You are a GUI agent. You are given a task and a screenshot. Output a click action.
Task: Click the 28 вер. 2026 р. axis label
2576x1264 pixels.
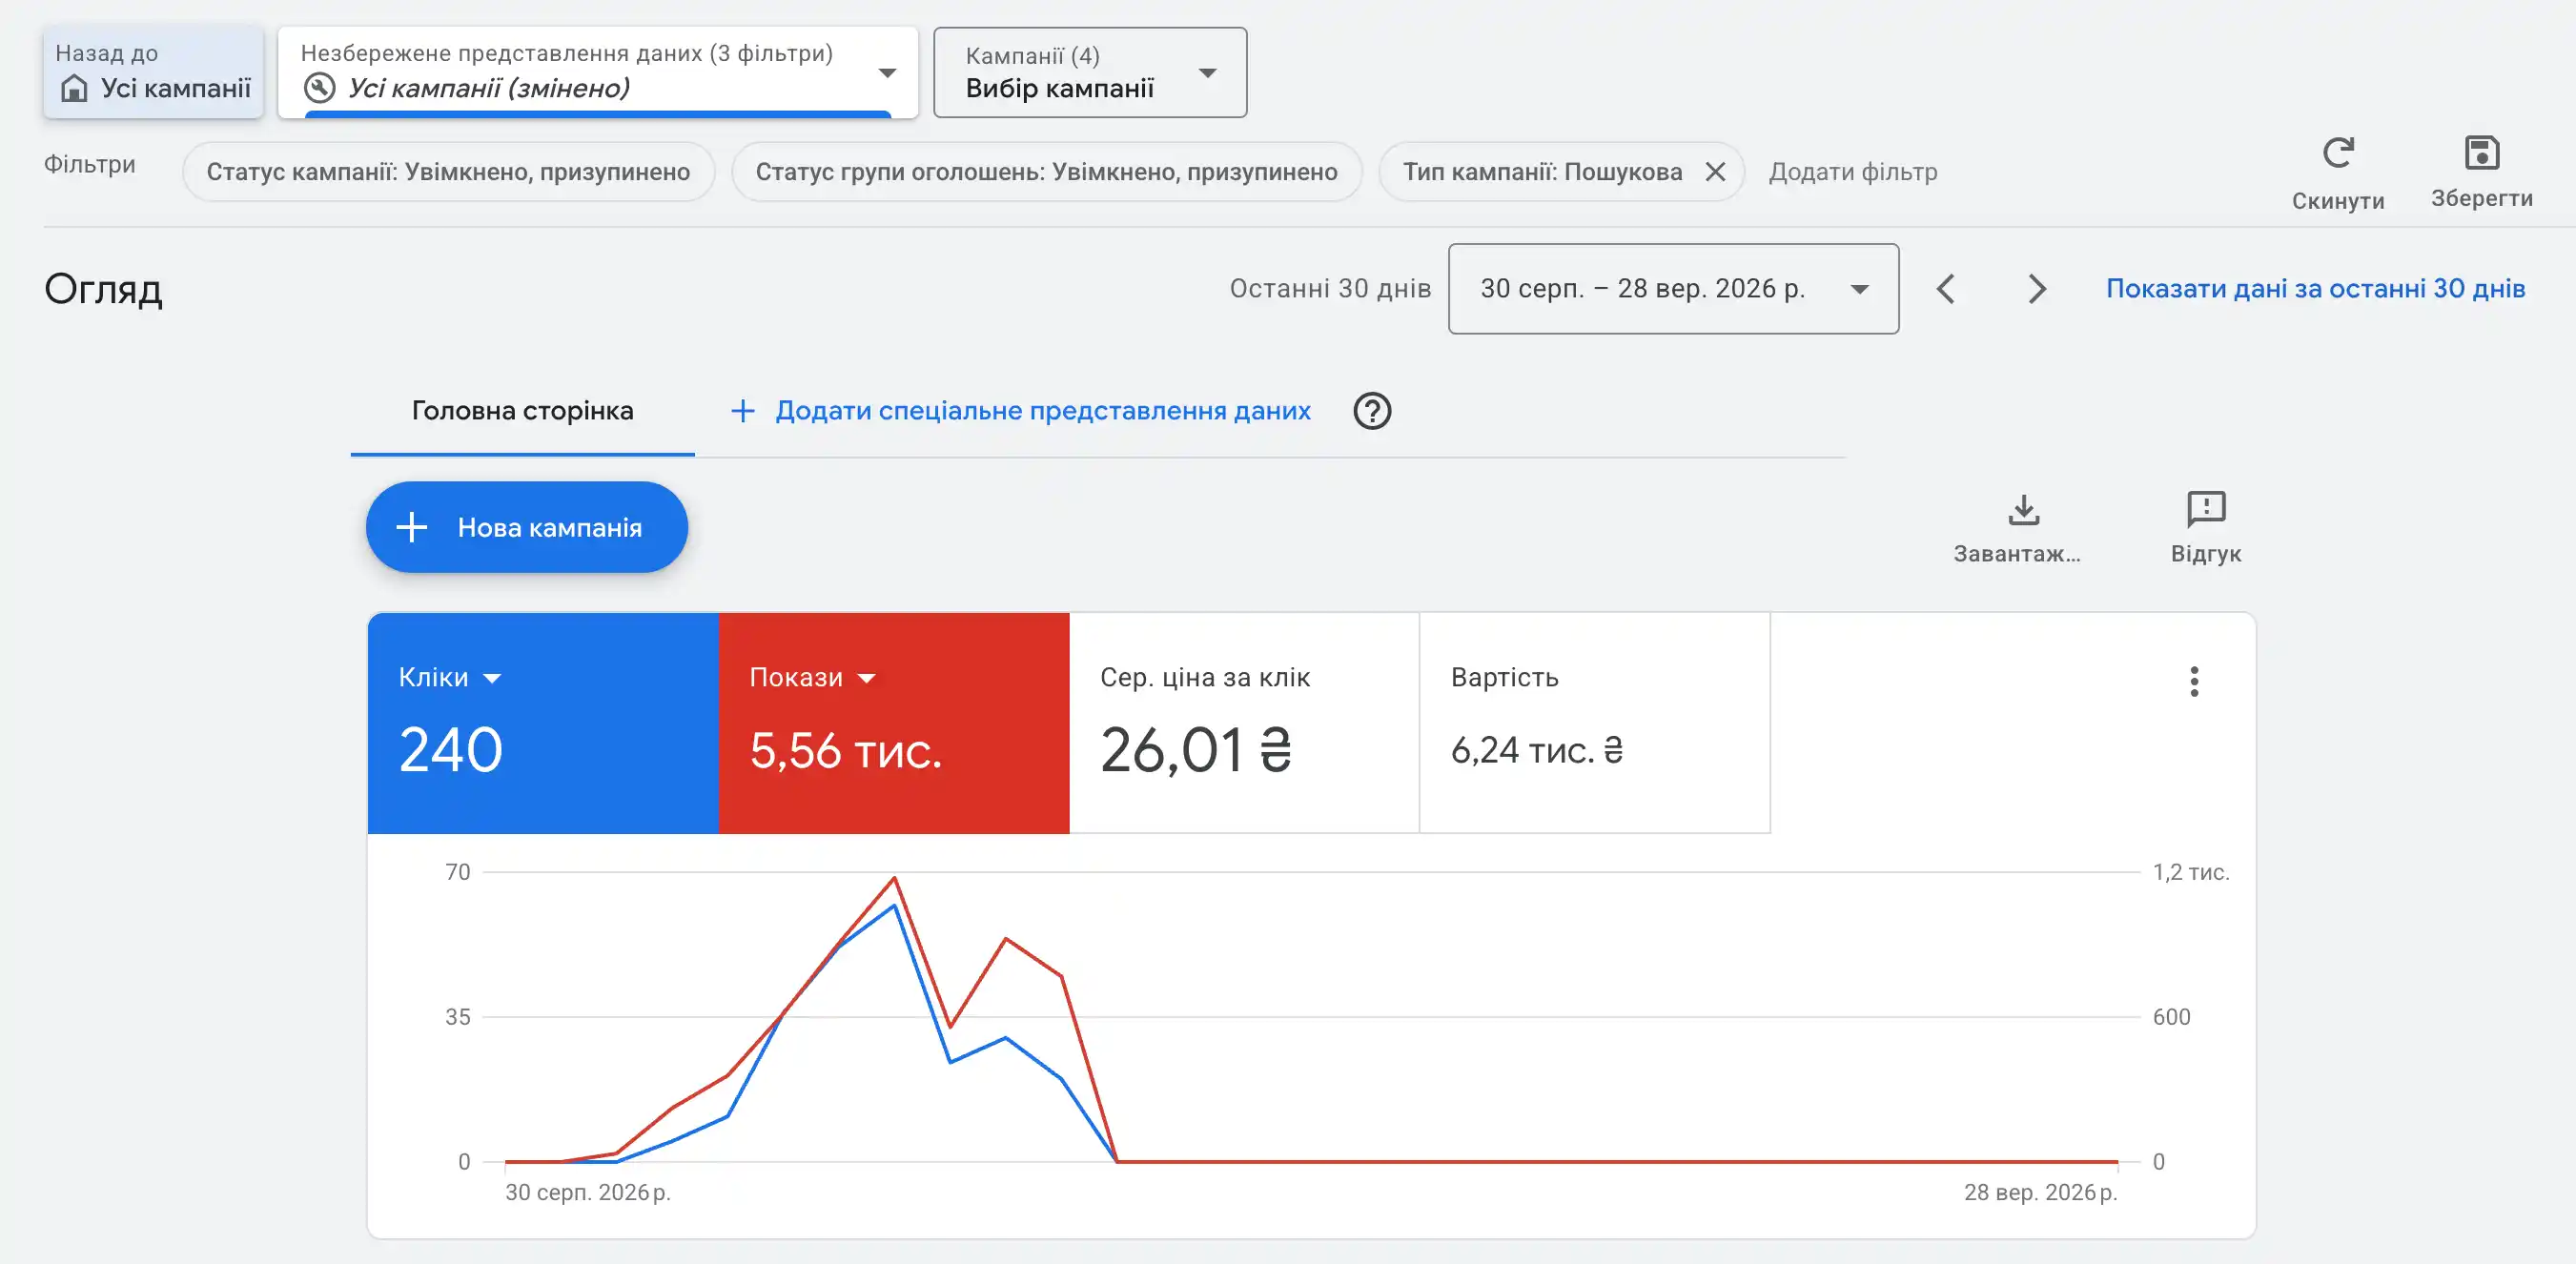[x=2040, y=1192]
